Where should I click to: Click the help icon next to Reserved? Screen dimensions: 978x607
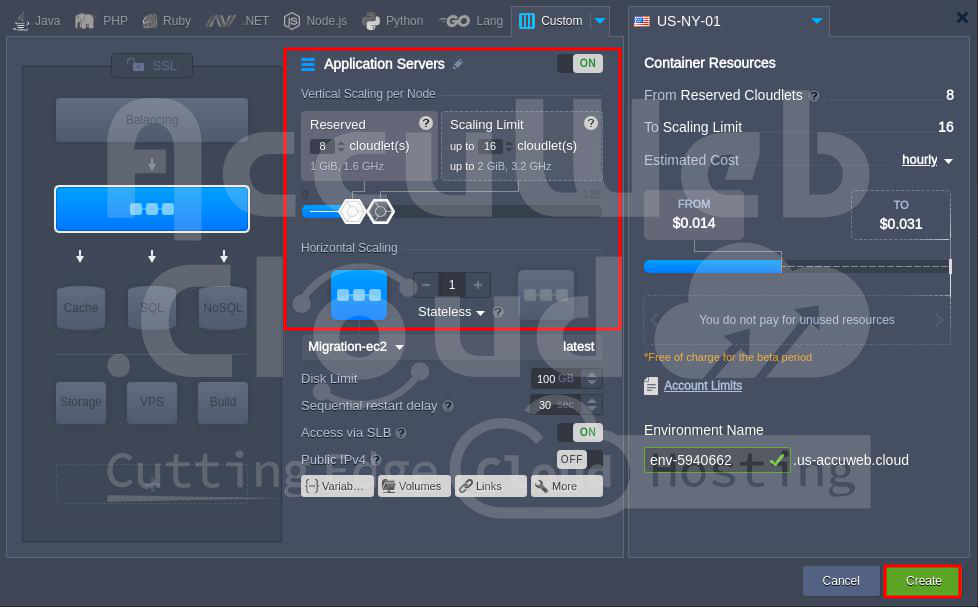click(x=426, y=123)
